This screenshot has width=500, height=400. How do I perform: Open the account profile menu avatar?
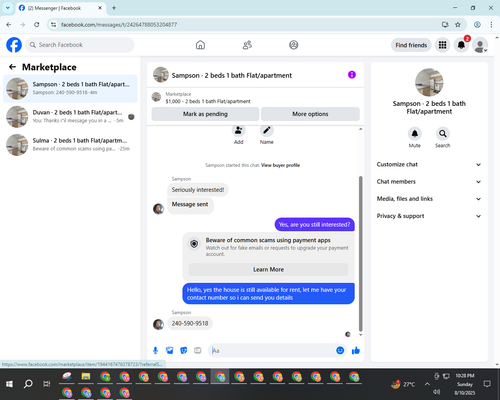(x=480, y=45)
